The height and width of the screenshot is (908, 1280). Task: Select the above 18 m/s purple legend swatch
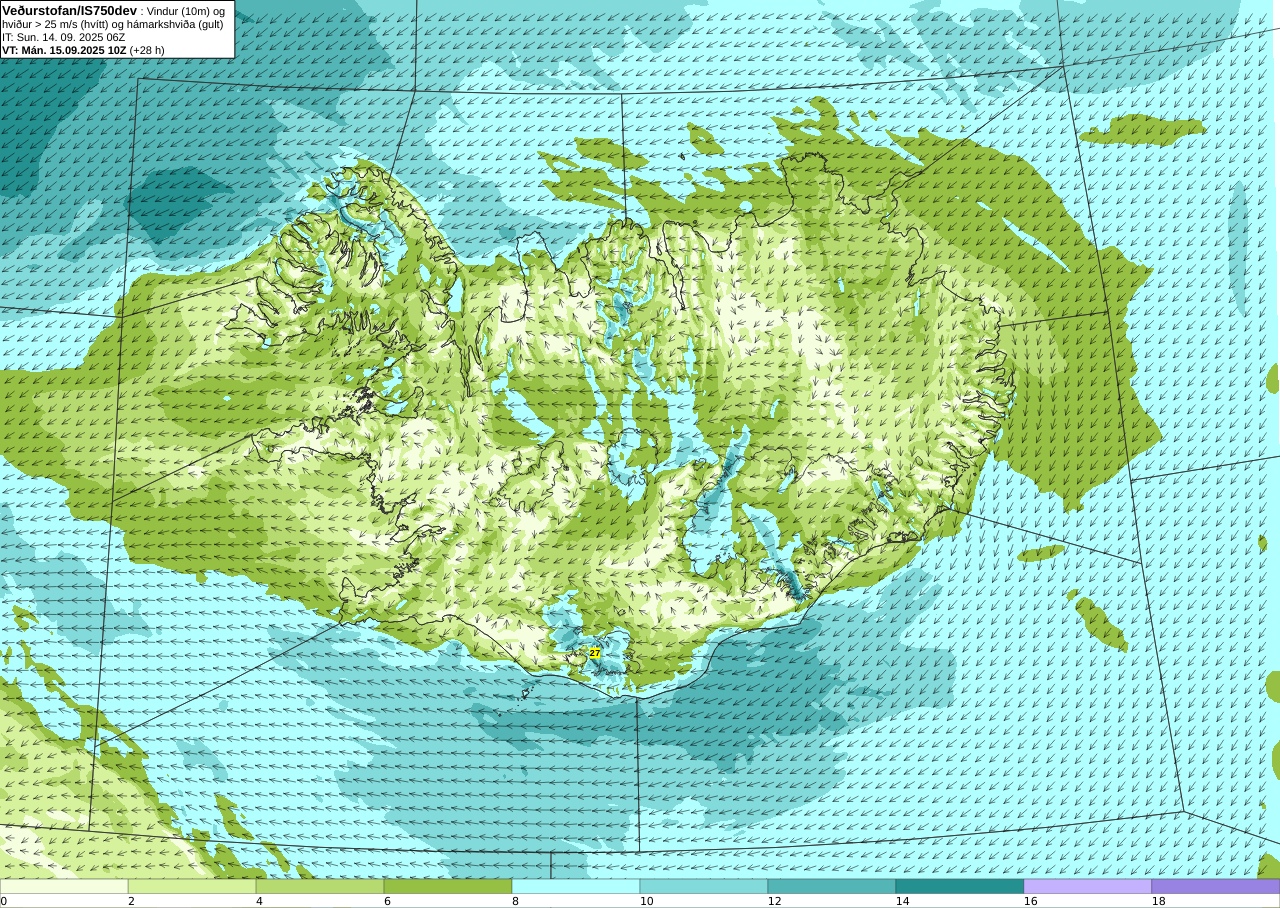[x=1216, y=886]
